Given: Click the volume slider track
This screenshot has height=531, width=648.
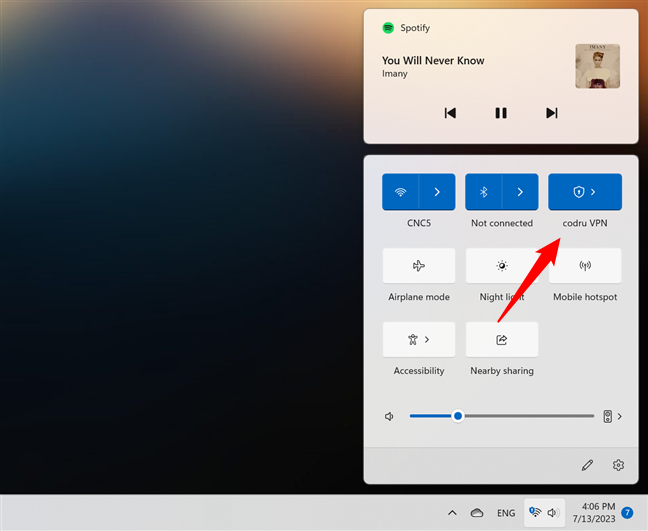Looking at the screenshot, I should (x=502, y=416).
